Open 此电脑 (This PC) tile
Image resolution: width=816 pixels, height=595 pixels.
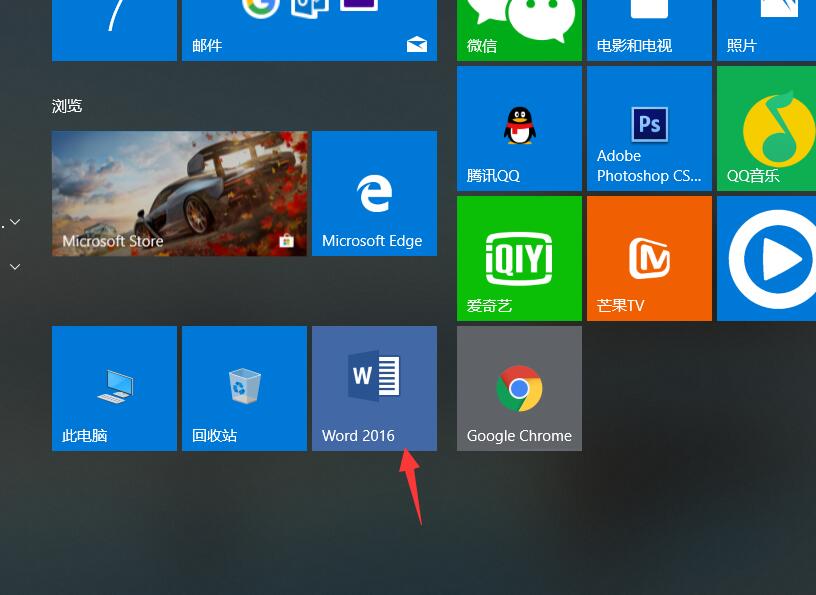[114, 388]
